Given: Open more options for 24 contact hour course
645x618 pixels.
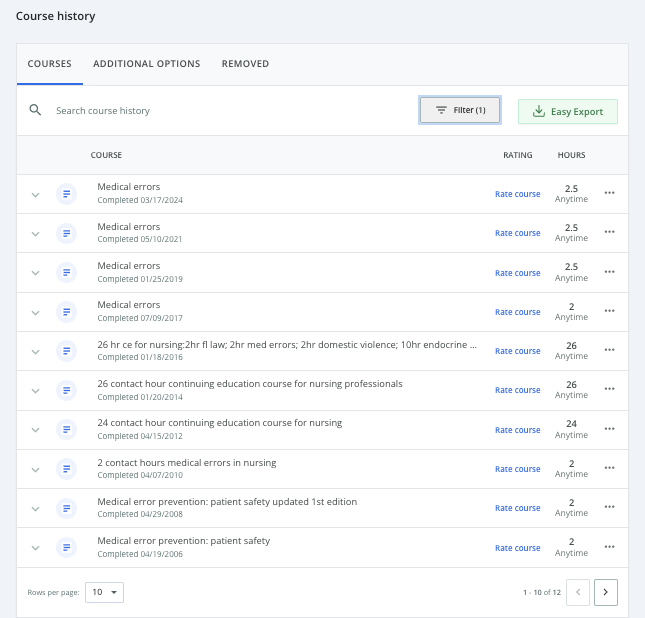Looking at the screenshot, I should [609, 429].
